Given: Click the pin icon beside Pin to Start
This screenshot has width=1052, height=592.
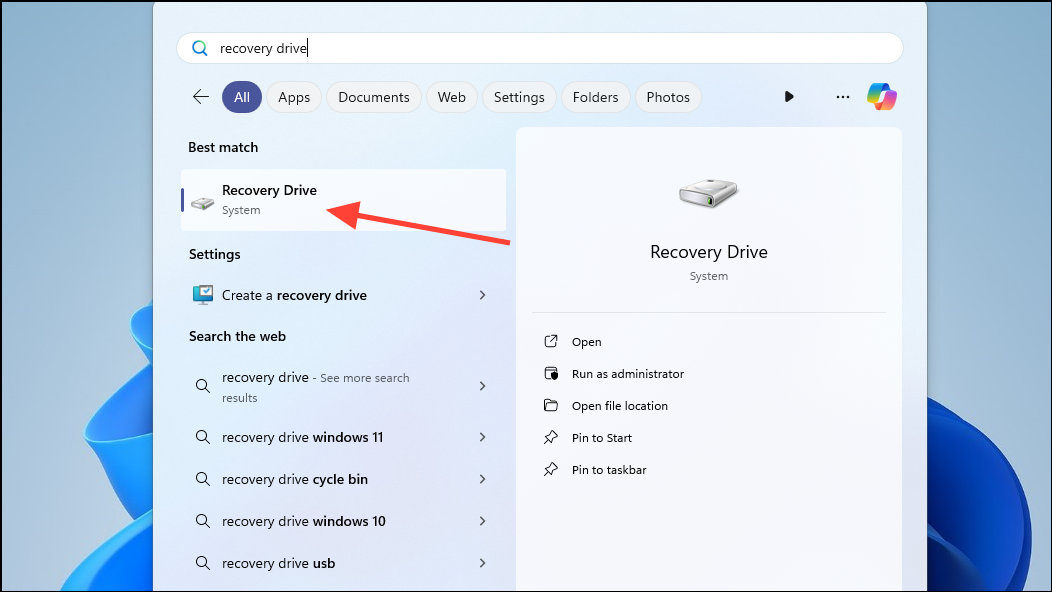Looking at the screenshot, I should [x=551, y=438].
